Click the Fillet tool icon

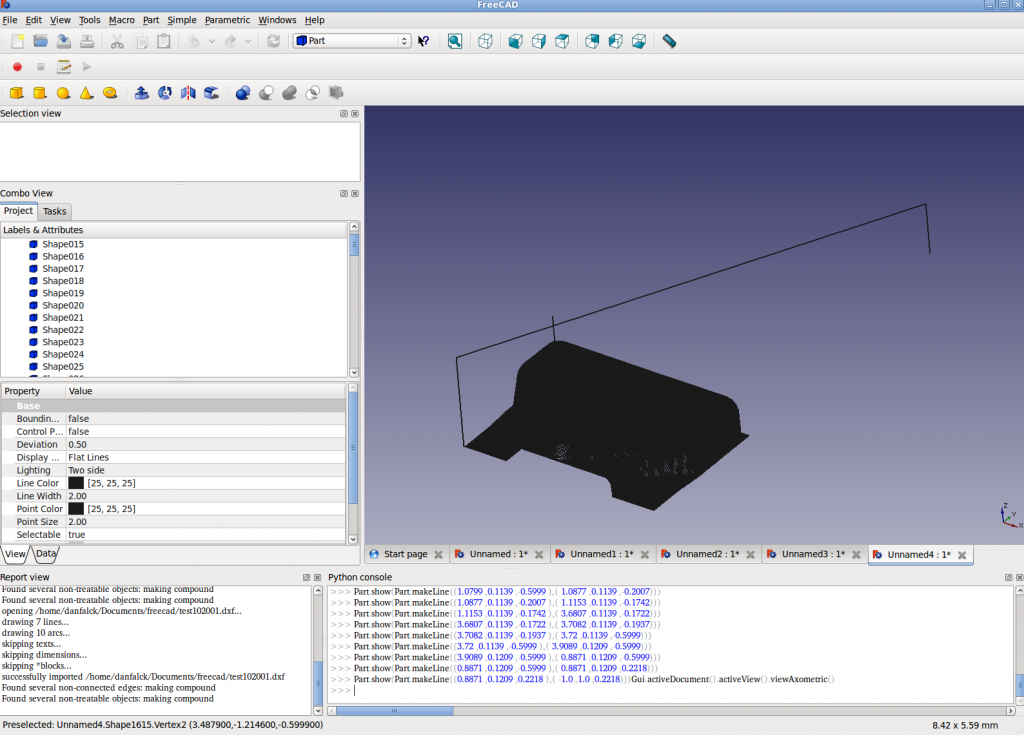pos(211,93)
